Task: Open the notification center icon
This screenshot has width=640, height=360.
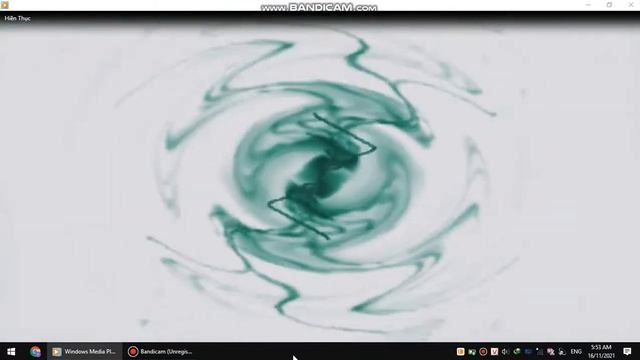Action: 627,351
